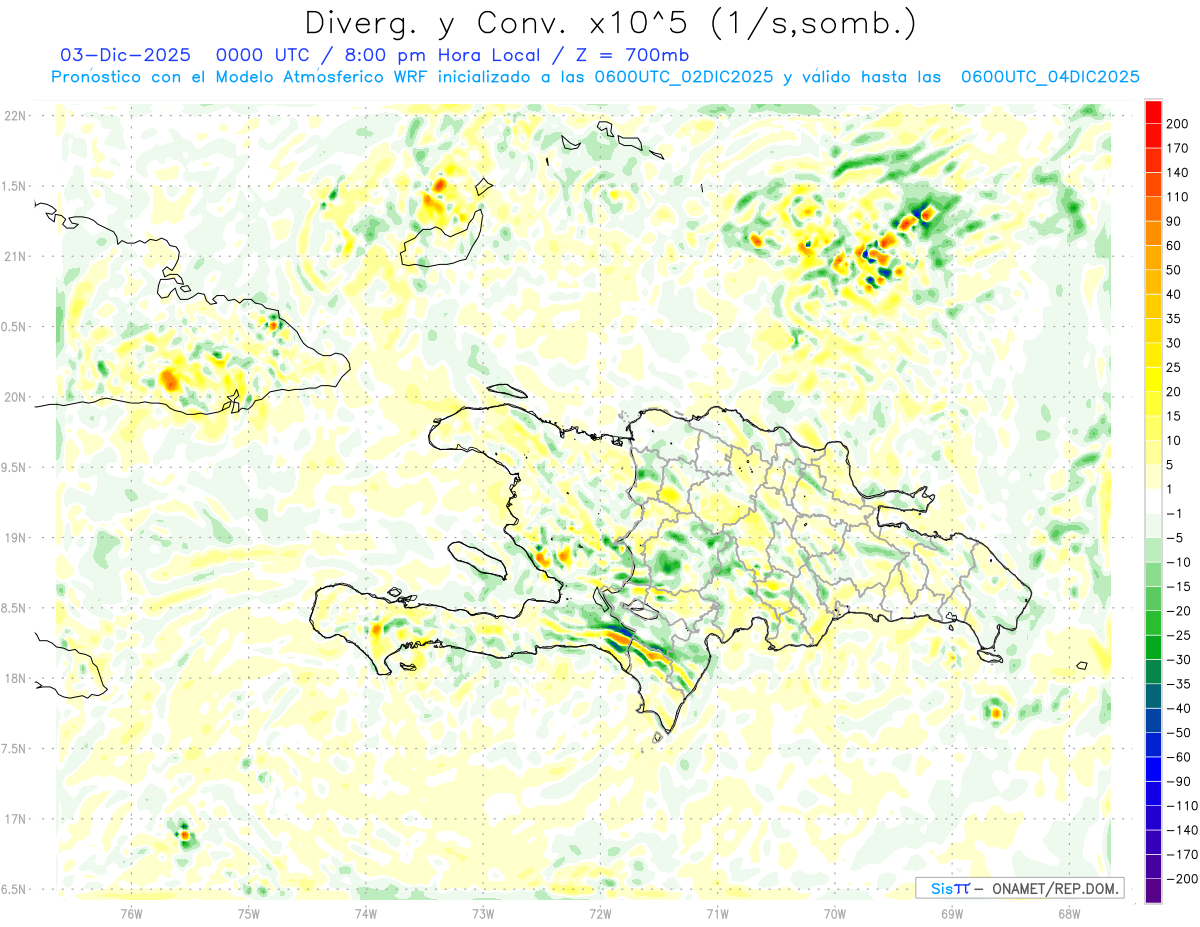Click the colorbar label '170'
The height and width of the screenshot is (927, 1200).
(x=1177, y=148)
